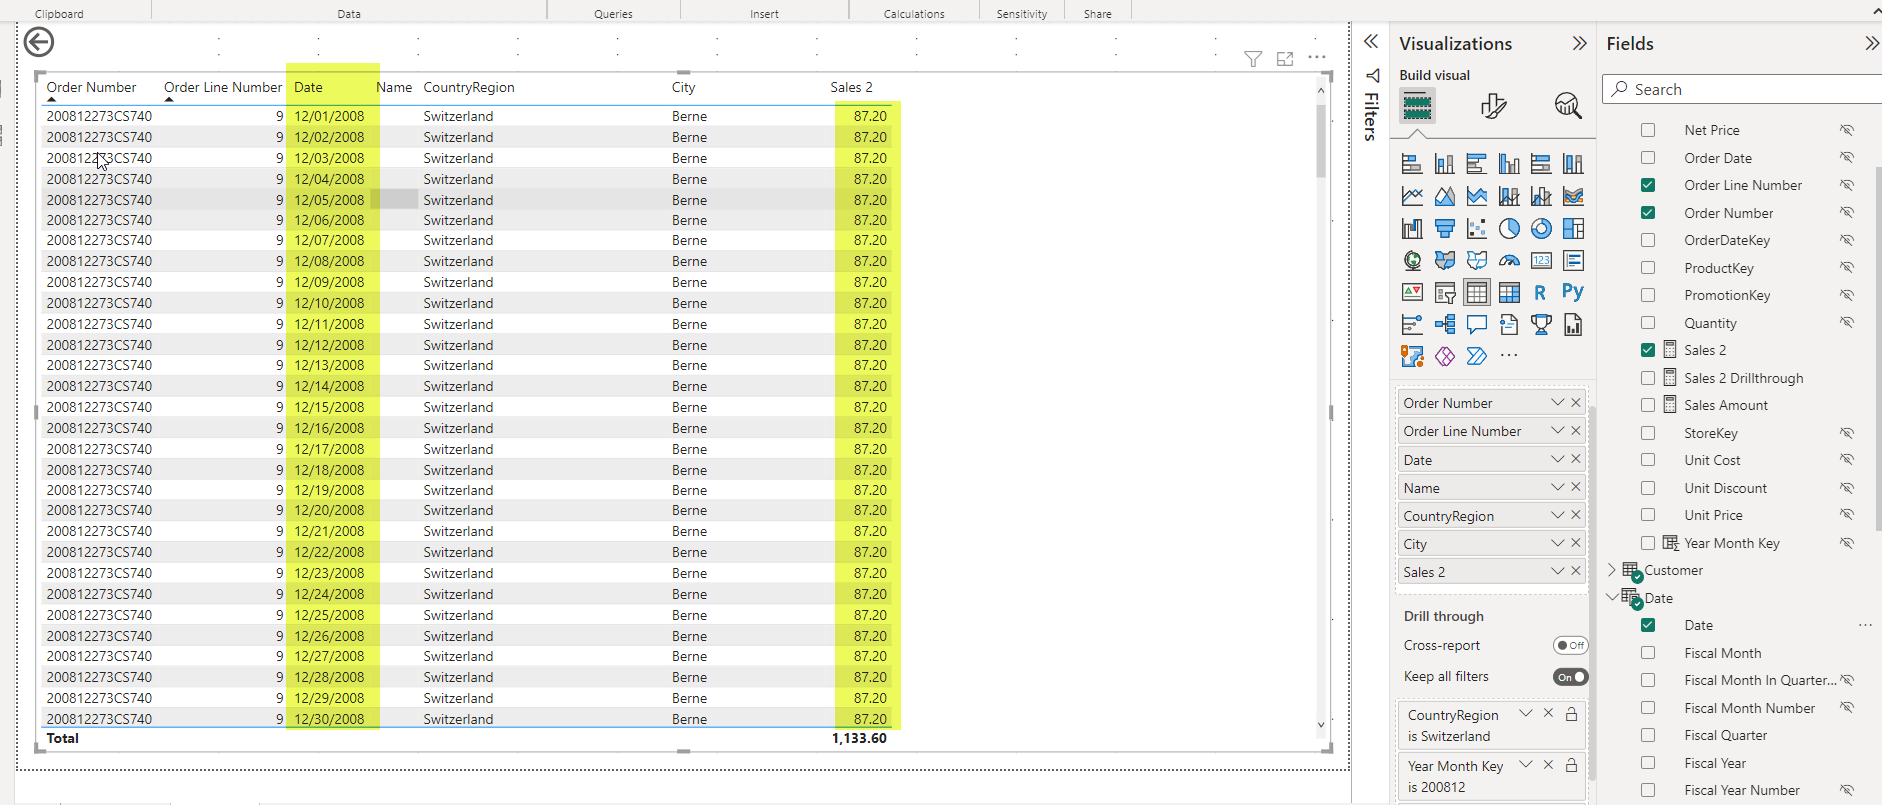The image size is (1882, 805).
Task: Remove the Name field from the well
Action: [1576, 487]
